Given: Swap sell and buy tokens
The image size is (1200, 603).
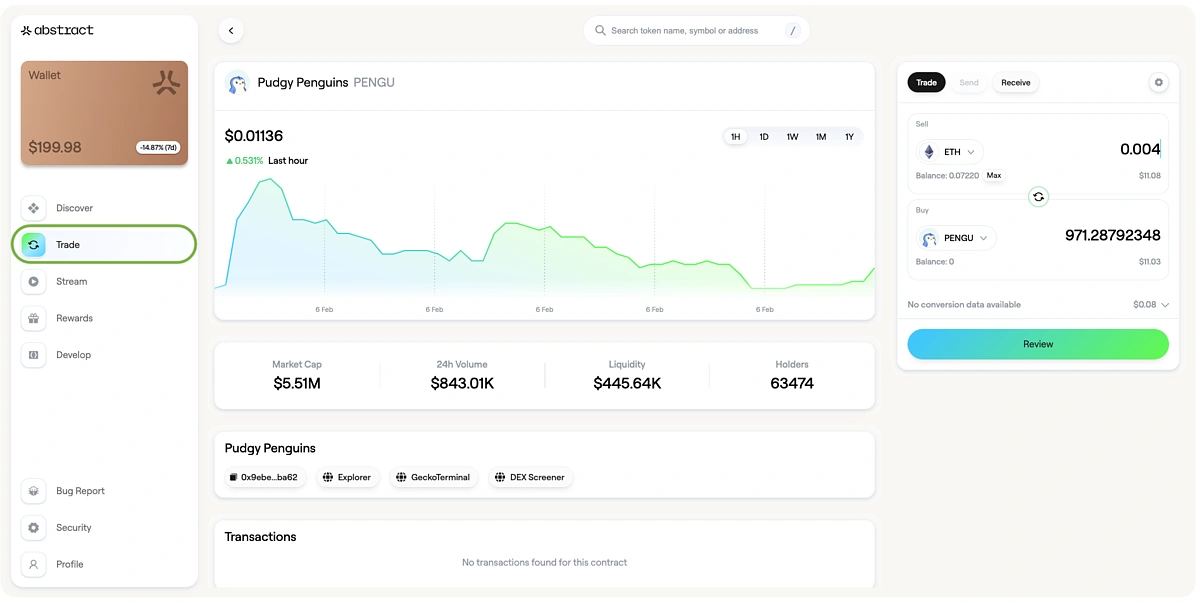Looking at the screenshot, I should (x=1038, y=197).
